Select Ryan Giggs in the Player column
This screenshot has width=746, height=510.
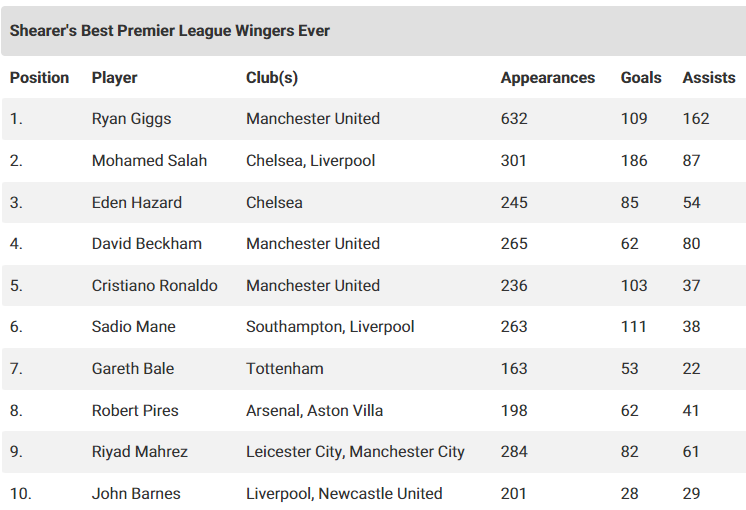(131, 118)
